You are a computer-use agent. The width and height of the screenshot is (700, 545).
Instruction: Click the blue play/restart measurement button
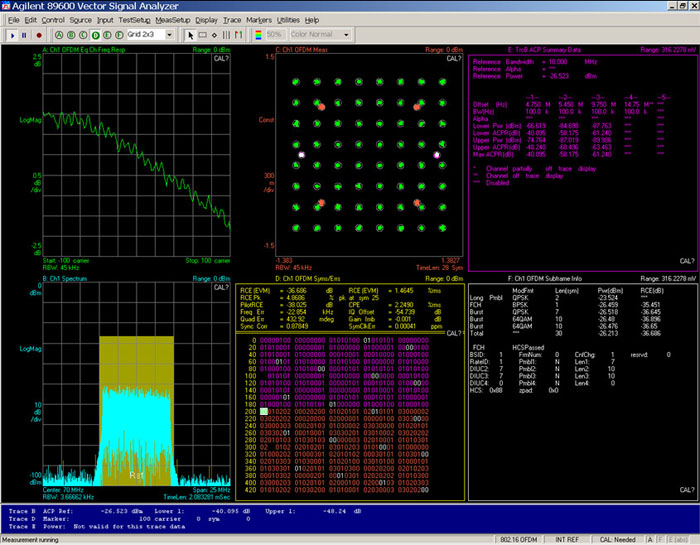[x=12, y=35]
